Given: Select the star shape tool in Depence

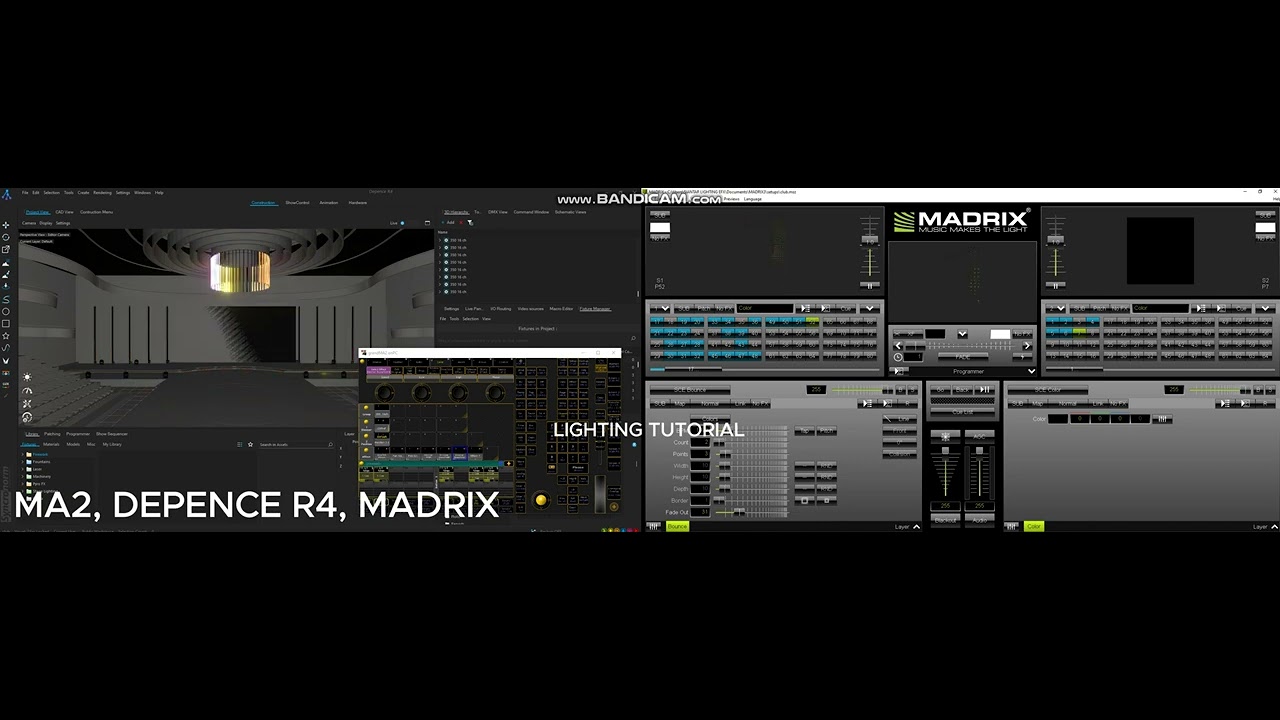Looking at the screenshot, I should point(6,335).
